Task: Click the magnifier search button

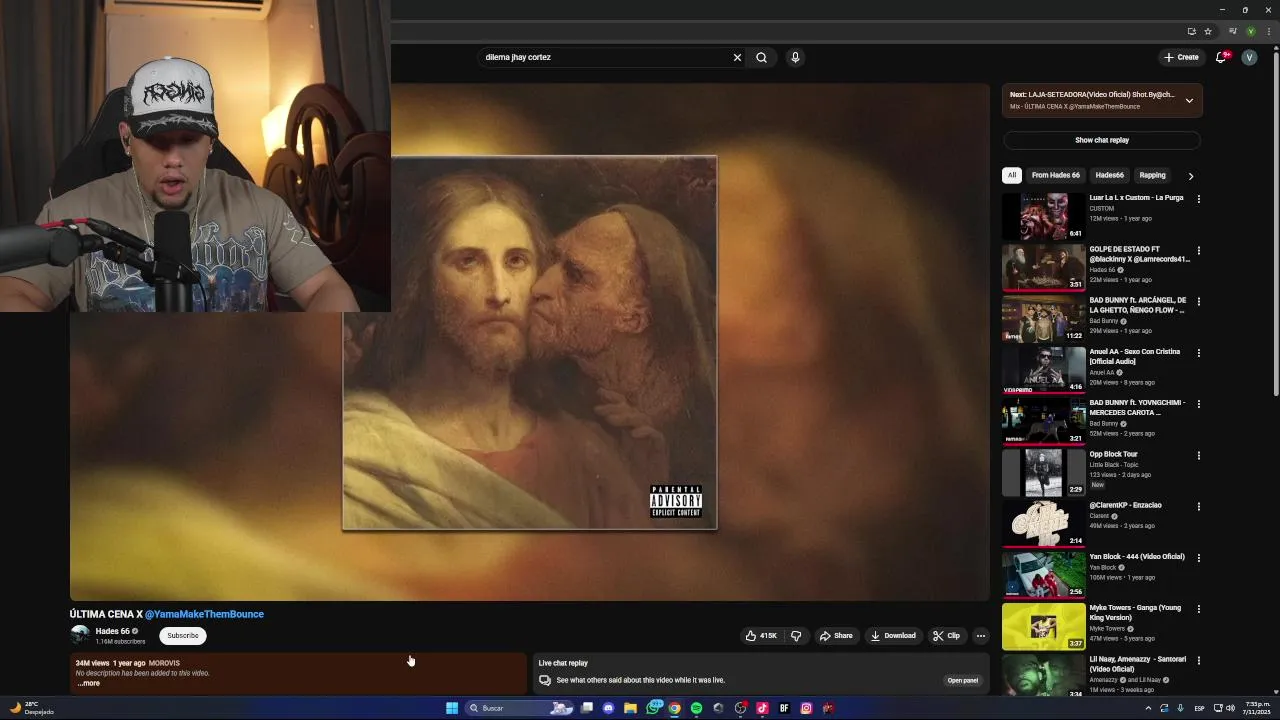Action: point(761,57)
